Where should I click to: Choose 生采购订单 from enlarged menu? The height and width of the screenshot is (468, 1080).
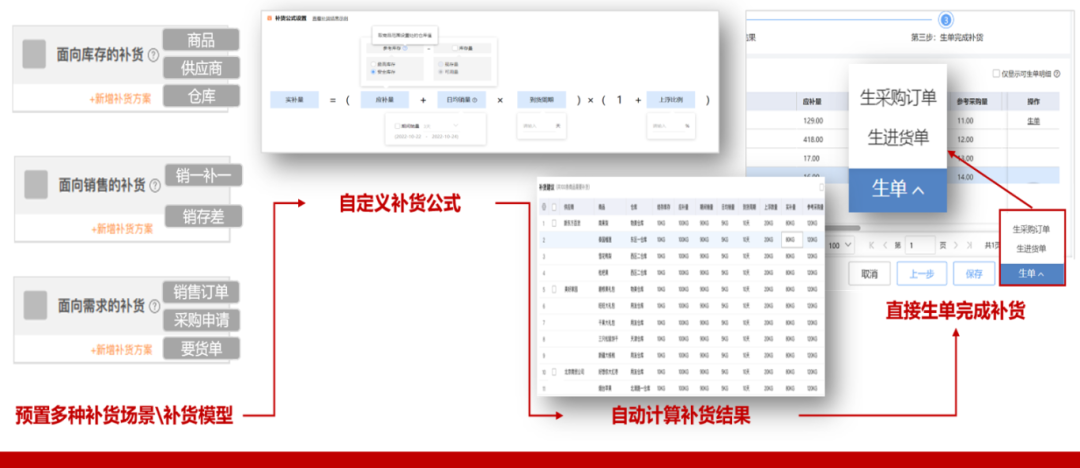897,97
